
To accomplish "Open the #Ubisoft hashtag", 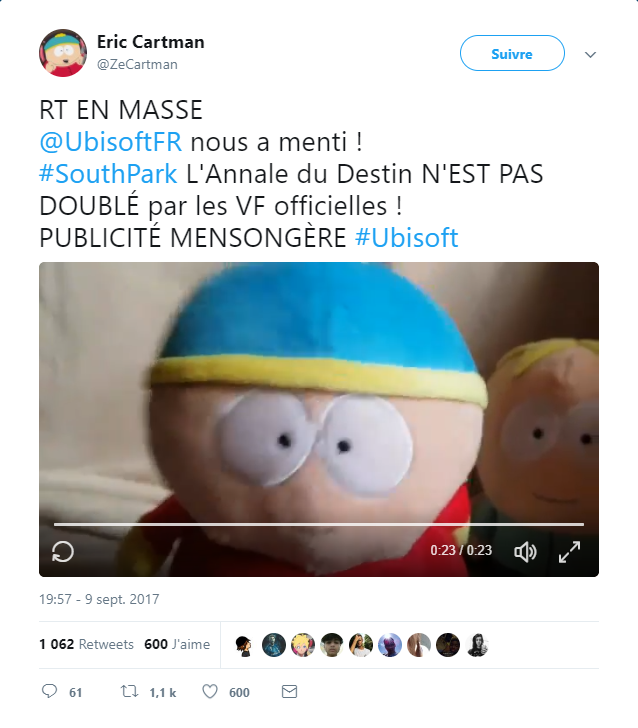I will pyautogui.click(x=407, y=238).
